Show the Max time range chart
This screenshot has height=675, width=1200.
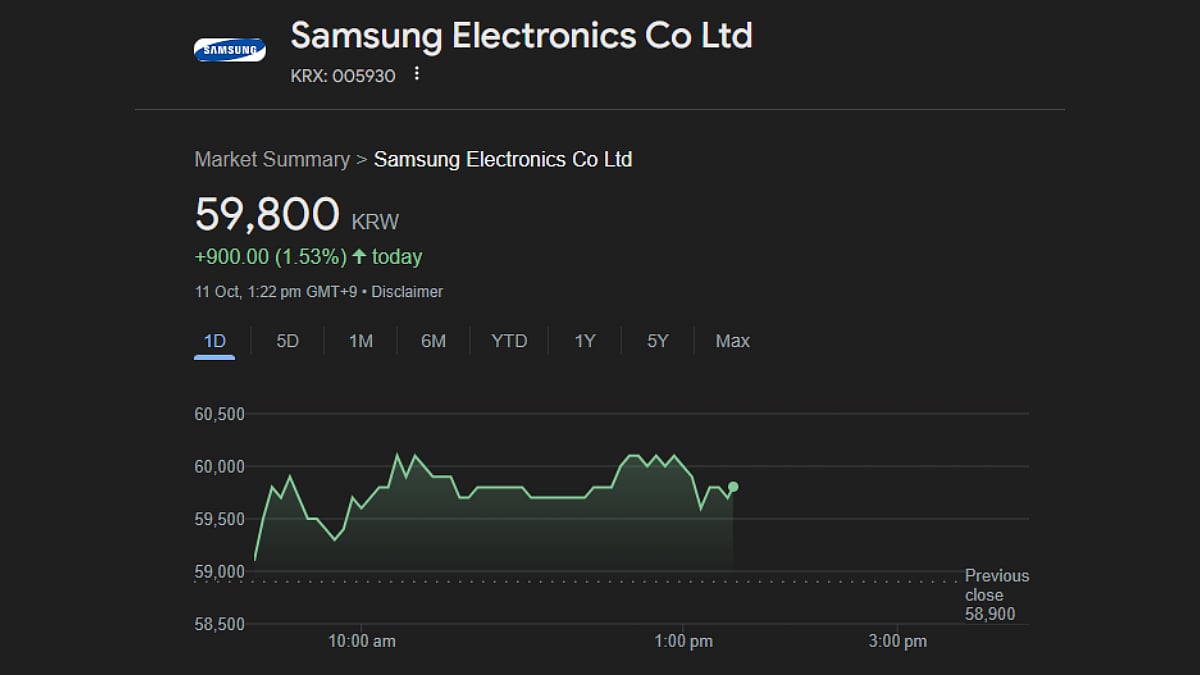(732, 341)
